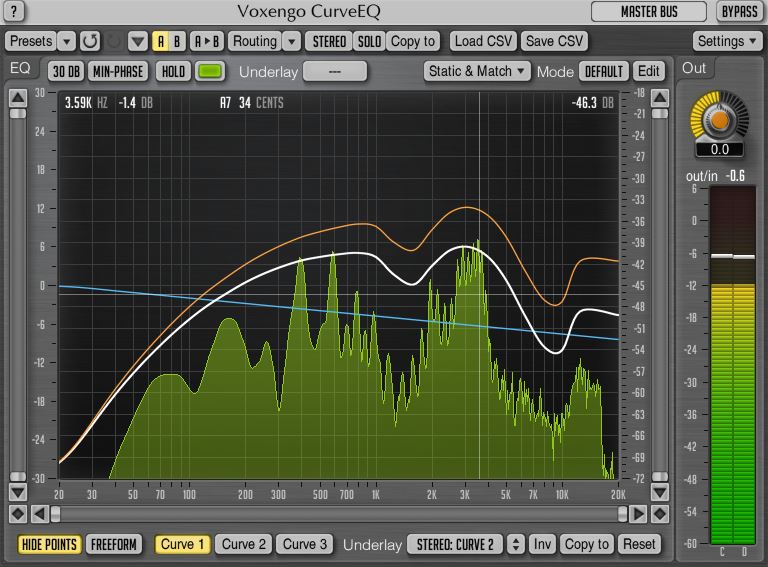Screen dimensions: 768x567
Task: Click the horizontal scroll left arrow
Action: [39, 514]
